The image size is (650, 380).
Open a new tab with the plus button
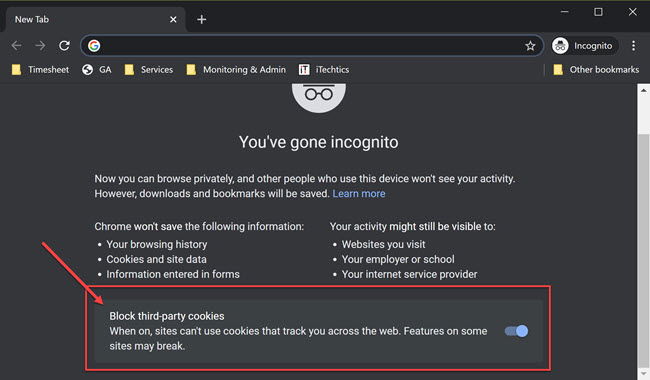201,19
